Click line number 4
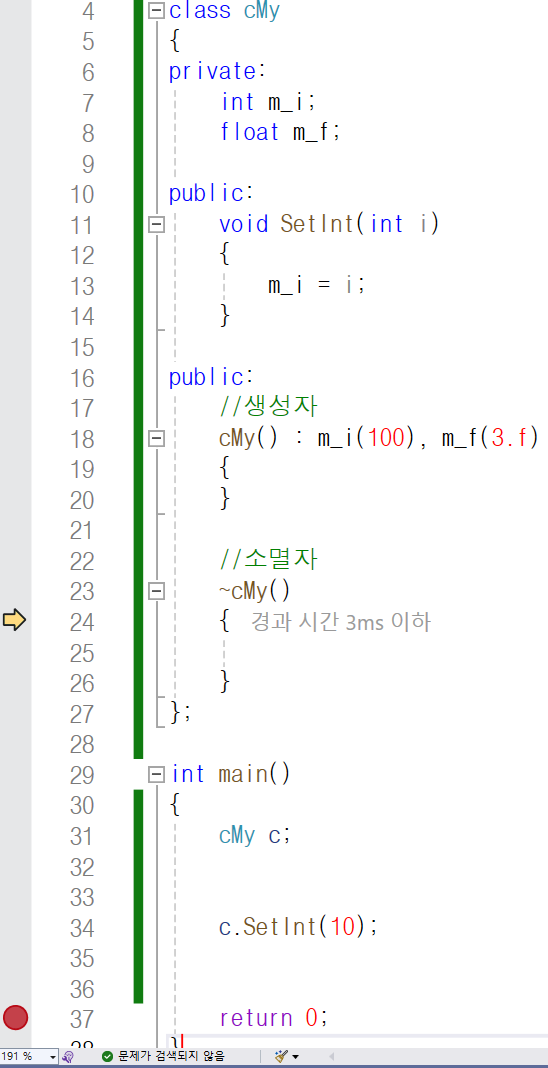This screenshot has width=548, height=1068. [x=88, y=12]
